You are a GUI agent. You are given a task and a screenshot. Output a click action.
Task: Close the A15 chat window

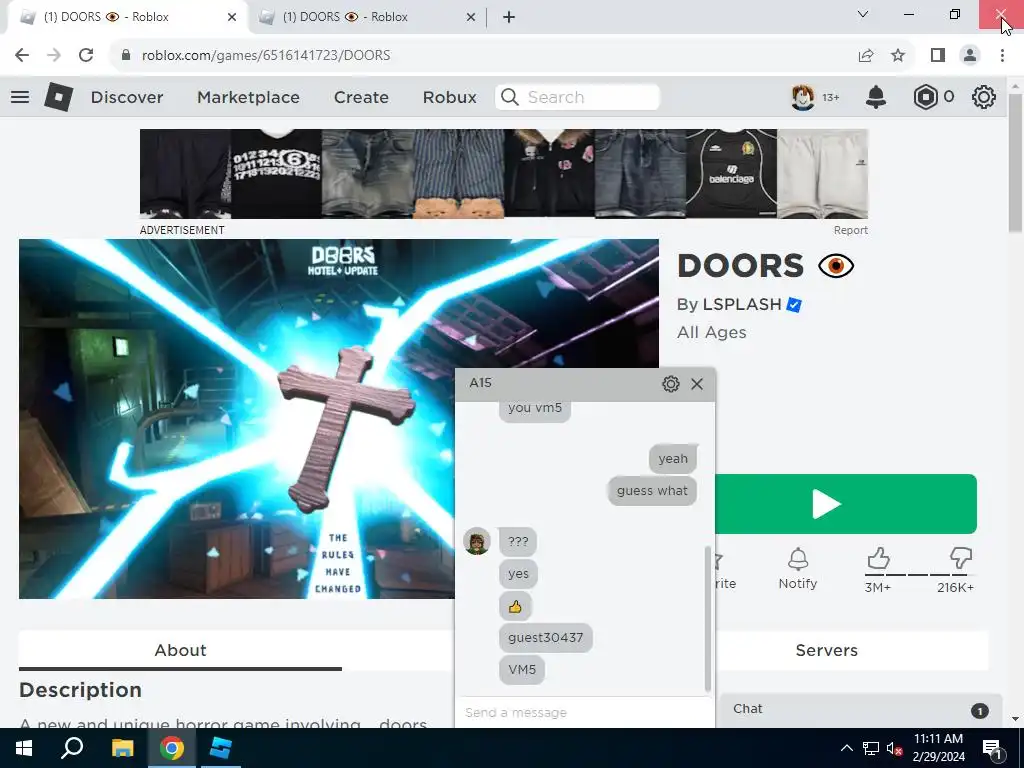point(697,384)
